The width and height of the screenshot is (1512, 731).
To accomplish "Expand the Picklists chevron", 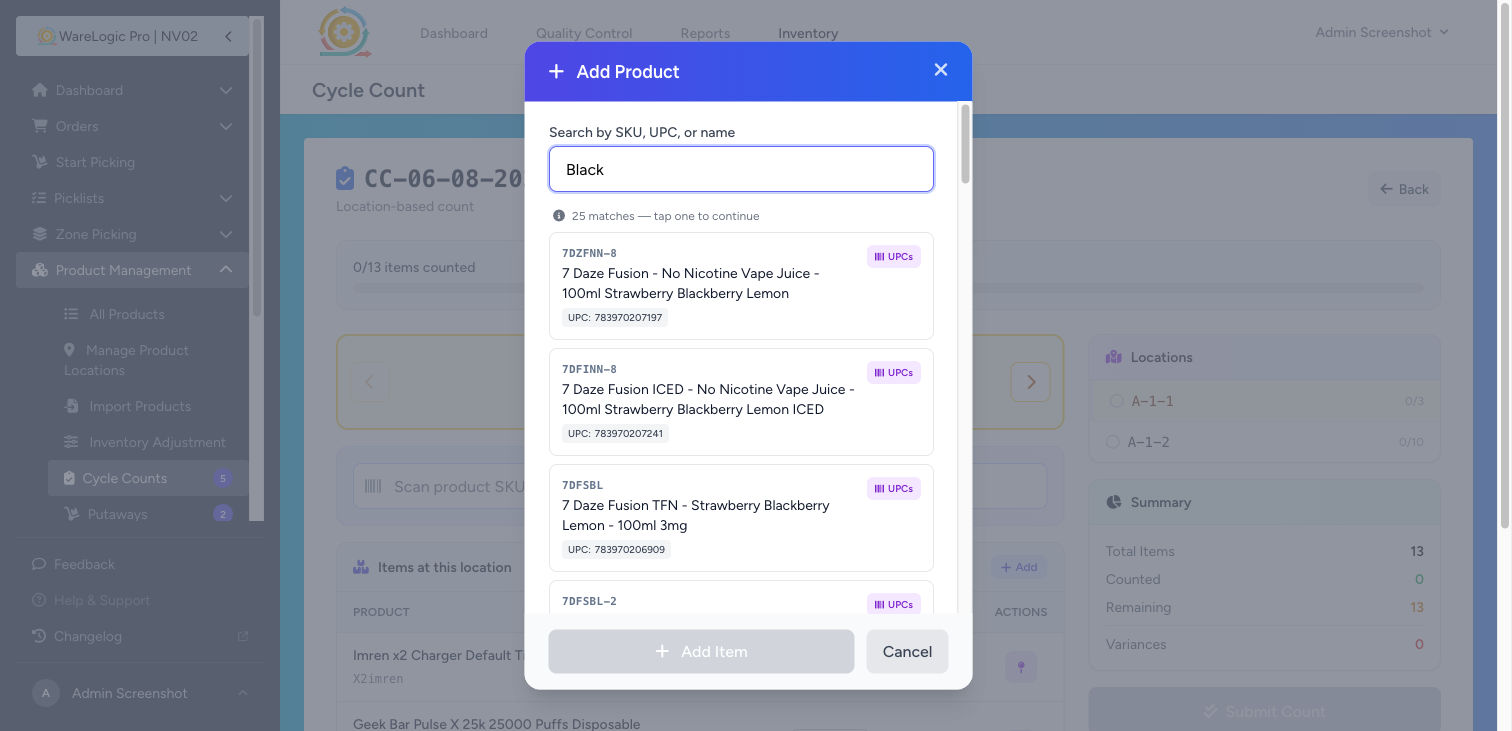I will tap(226, 198).
